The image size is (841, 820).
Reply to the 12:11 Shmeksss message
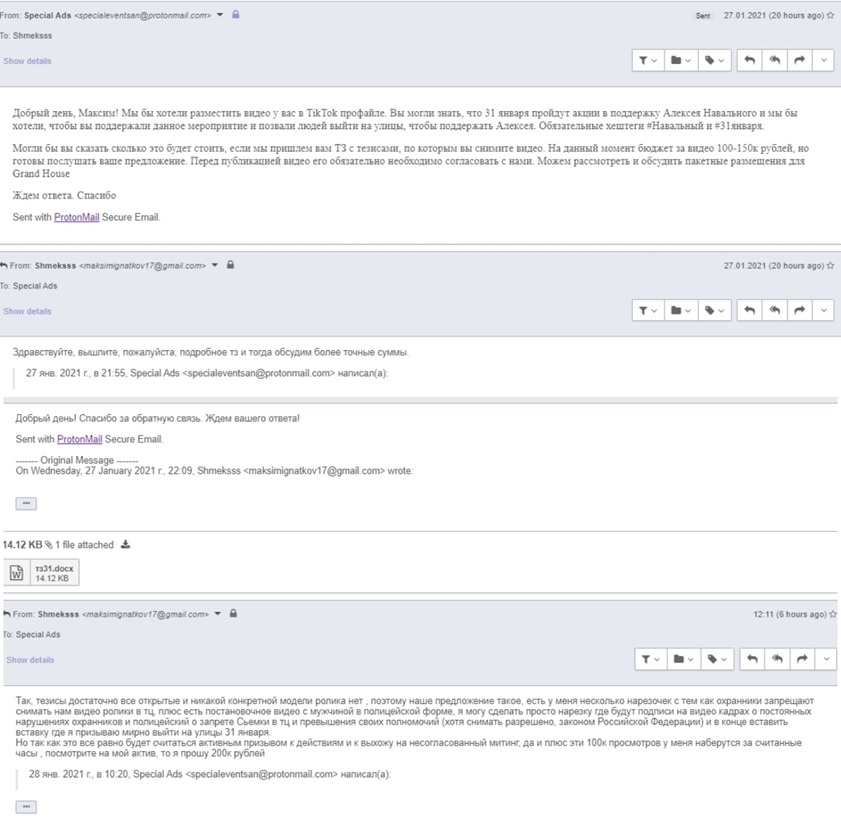click(x=752, y=659)
